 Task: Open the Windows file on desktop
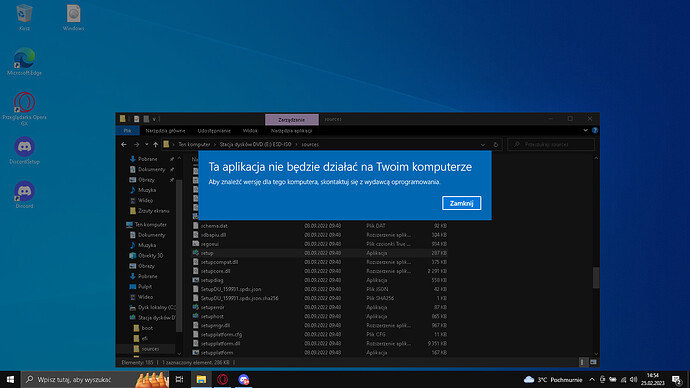click(73, 18)
